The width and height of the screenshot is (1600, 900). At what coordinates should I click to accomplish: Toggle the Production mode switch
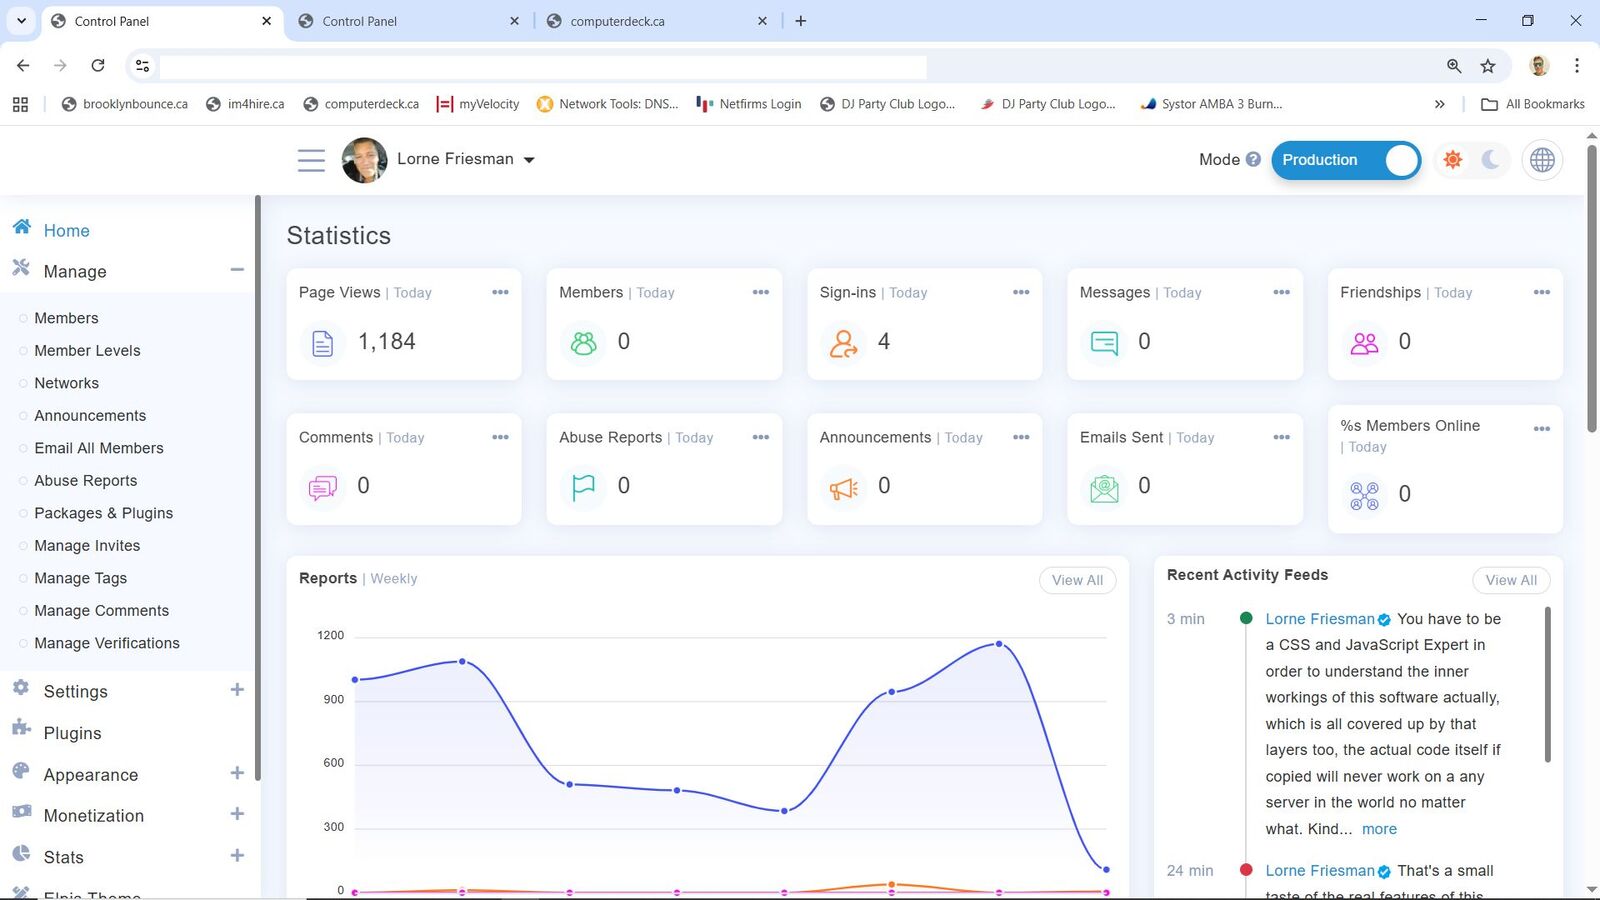(1346, 160)
